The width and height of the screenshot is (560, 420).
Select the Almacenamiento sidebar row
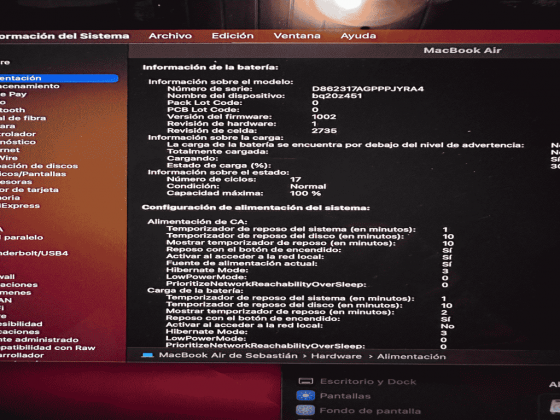[30, 86]
